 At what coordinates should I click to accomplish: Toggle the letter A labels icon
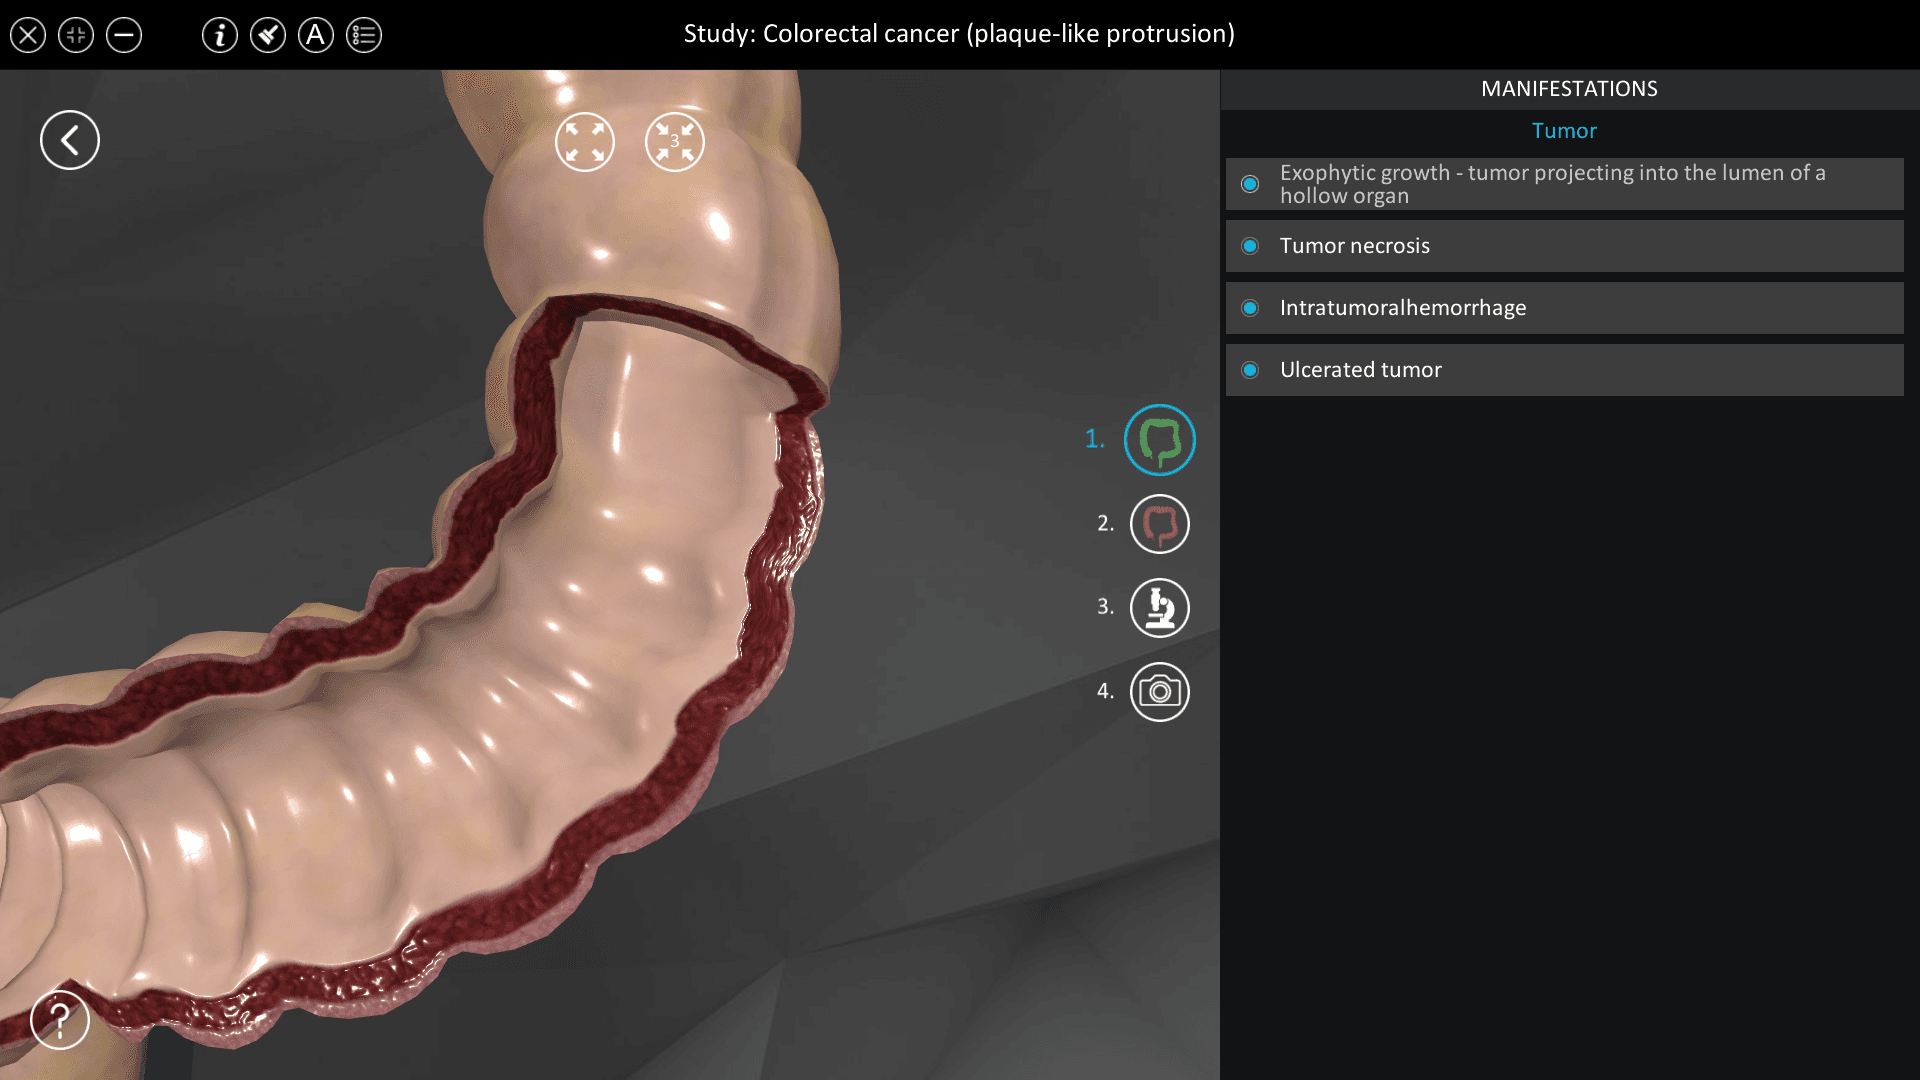(316, 35)
